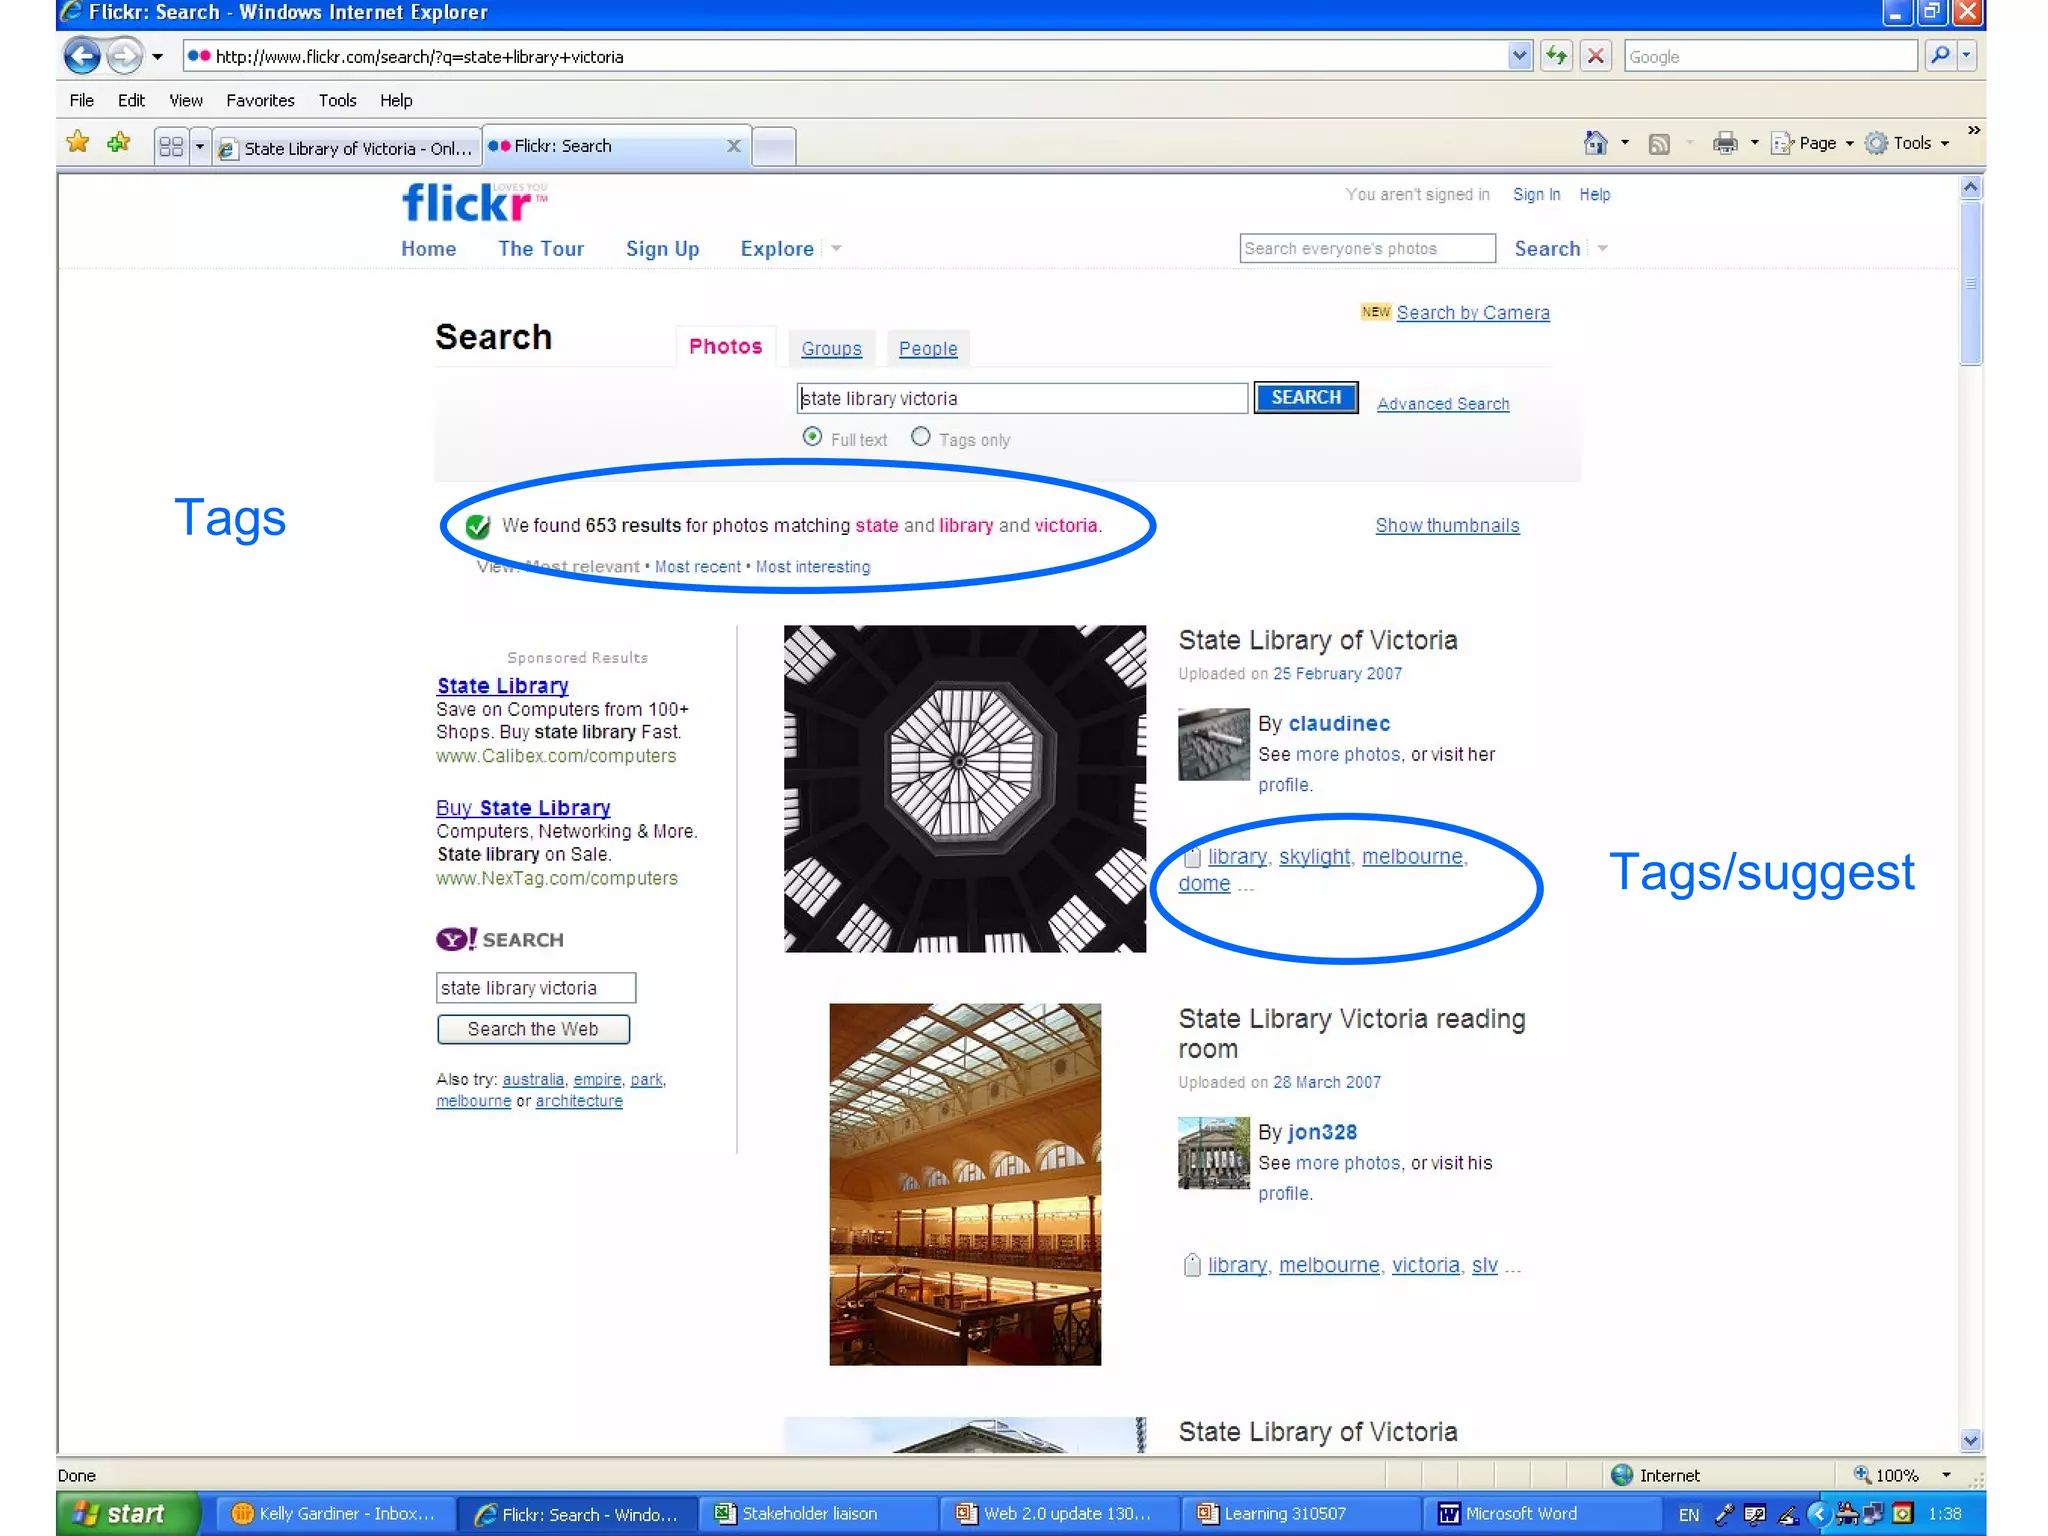Open the Explore dropdown arrow

(836, 249)
